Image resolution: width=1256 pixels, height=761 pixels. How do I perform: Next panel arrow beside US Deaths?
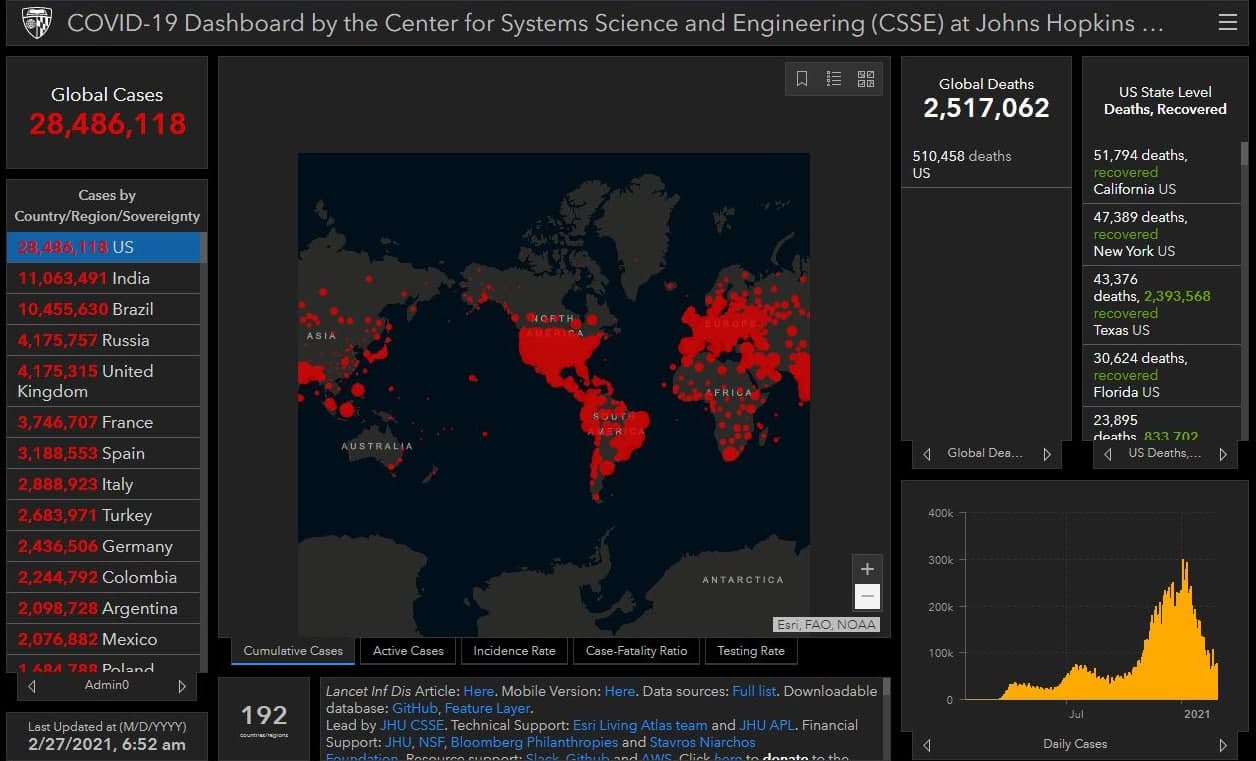coord(1223,454)
